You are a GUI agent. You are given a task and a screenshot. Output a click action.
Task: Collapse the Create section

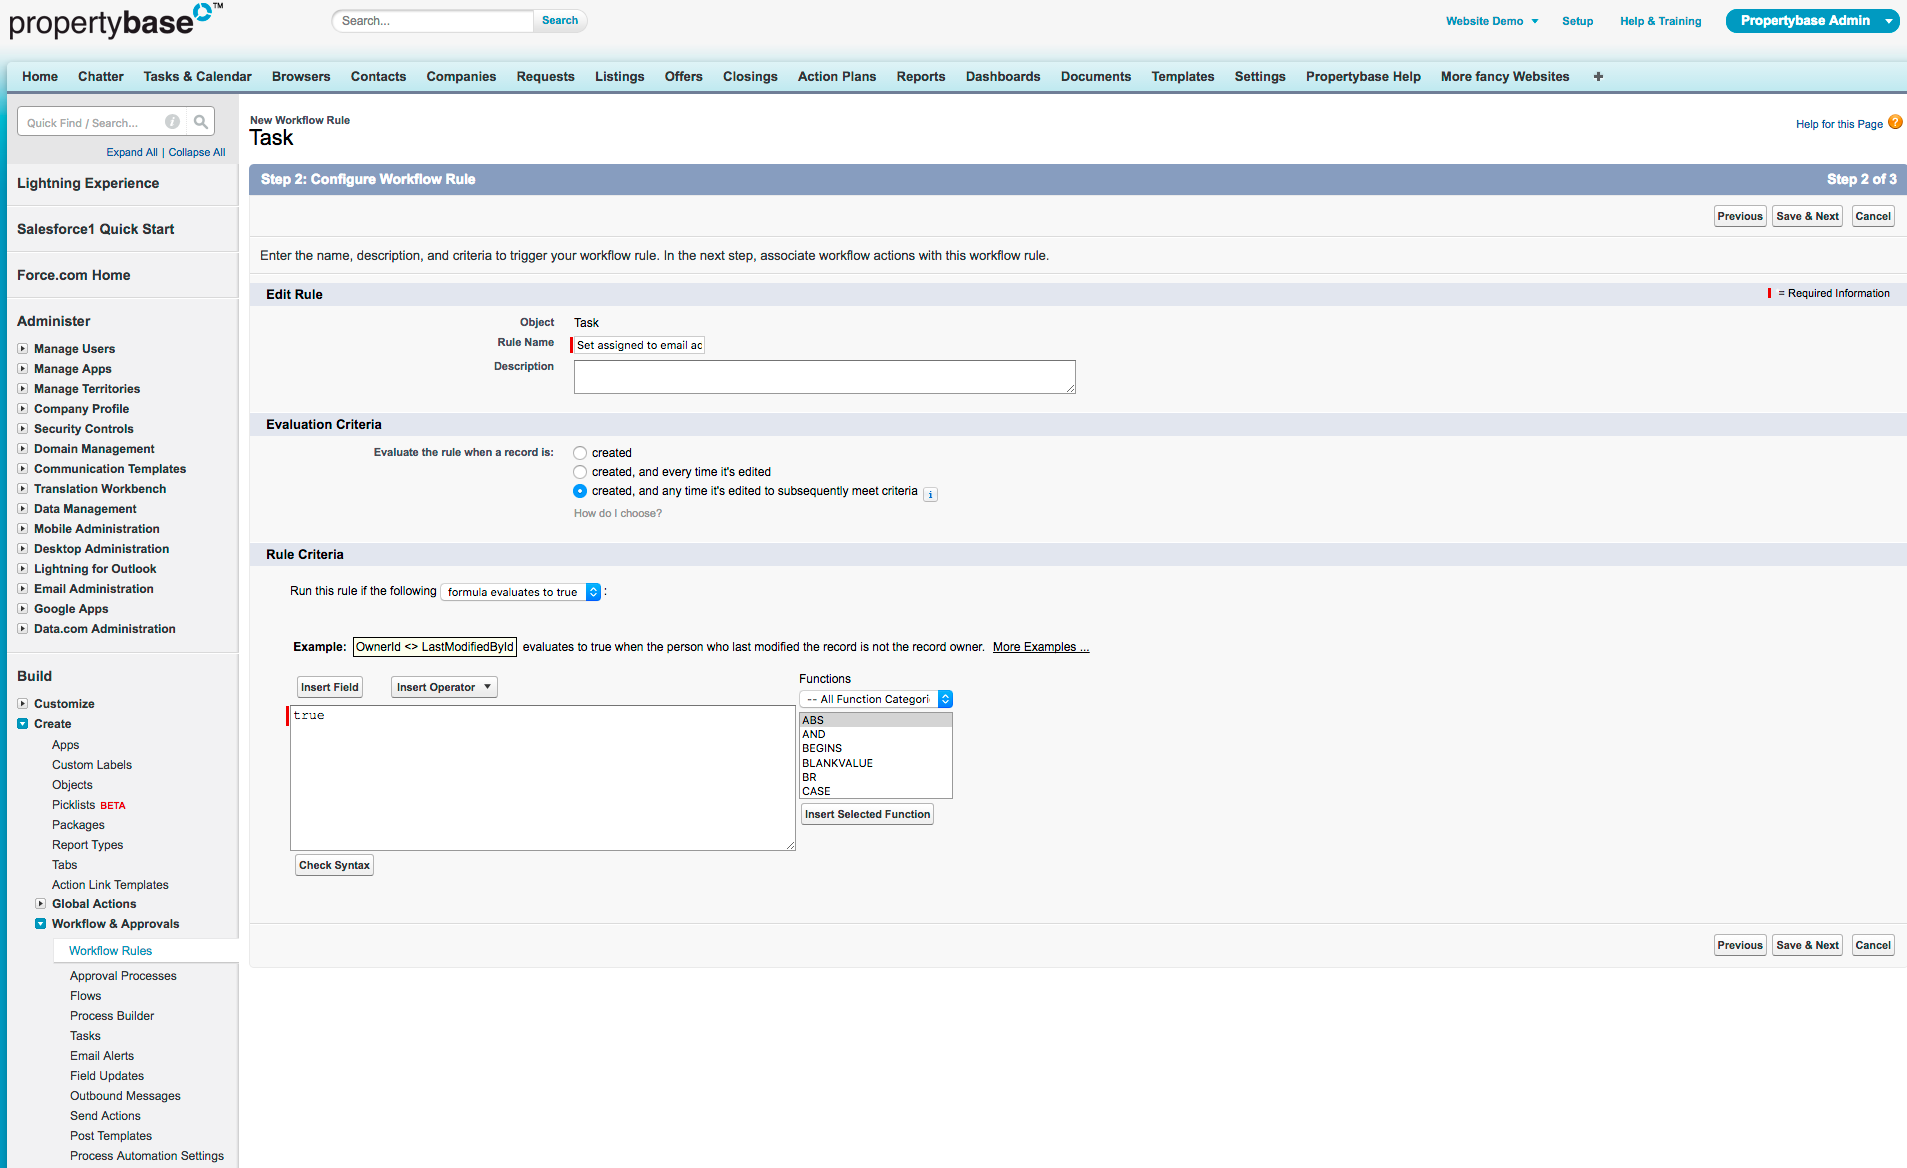pyautogui.click(x=23, y=724)
